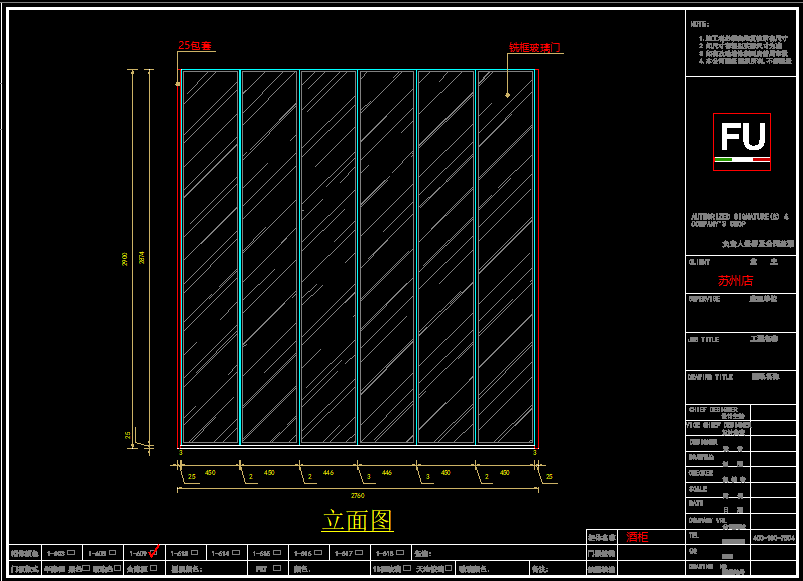
Task: Pick the leftmost glass door panel
Action: pos(211,257)
